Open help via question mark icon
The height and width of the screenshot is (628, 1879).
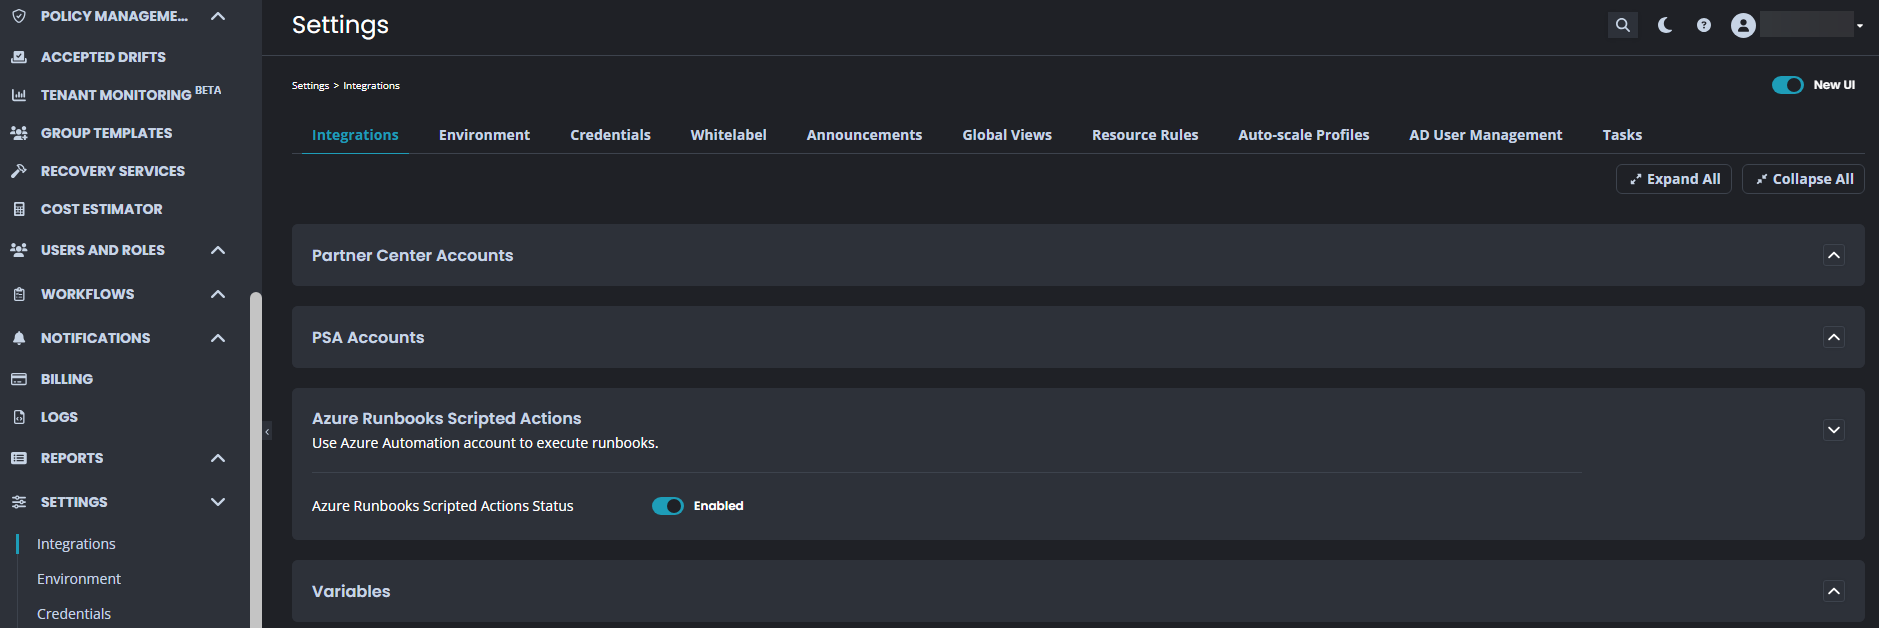pyautogui.click(x=1704, y=25)
